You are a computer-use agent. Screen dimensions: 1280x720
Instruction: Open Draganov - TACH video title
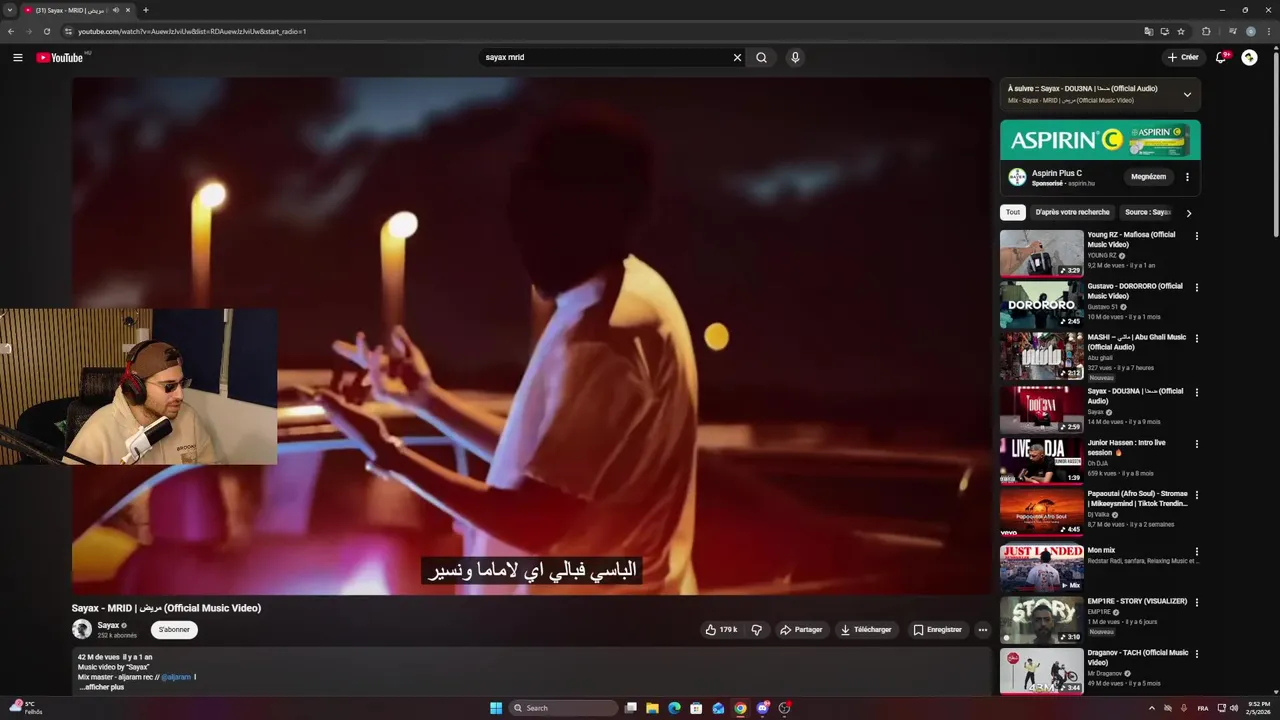click(x=1138, y=657)
